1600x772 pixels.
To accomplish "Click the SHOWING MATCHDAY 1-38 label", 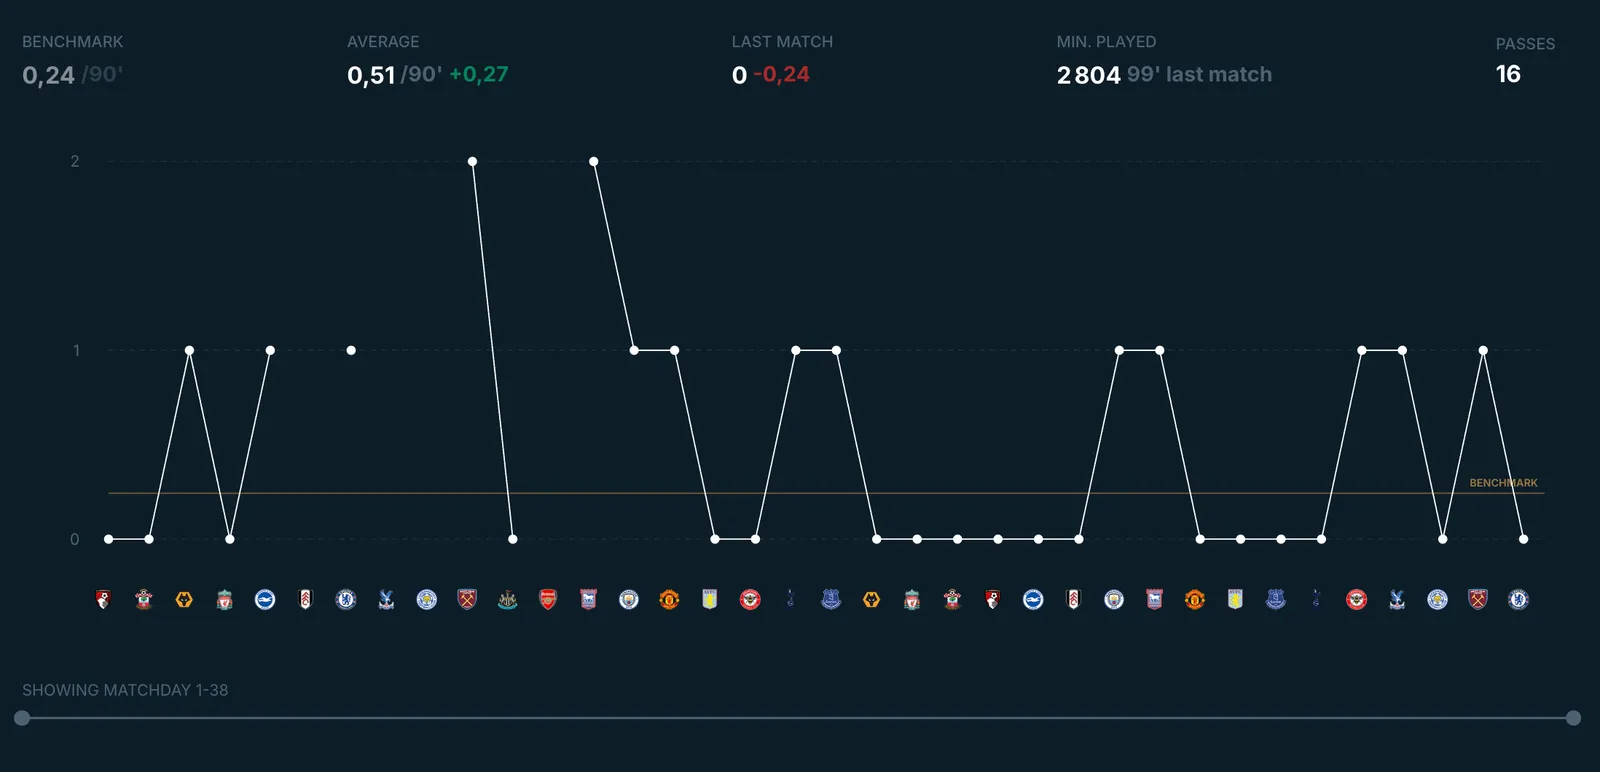I will tap(125, 690).
